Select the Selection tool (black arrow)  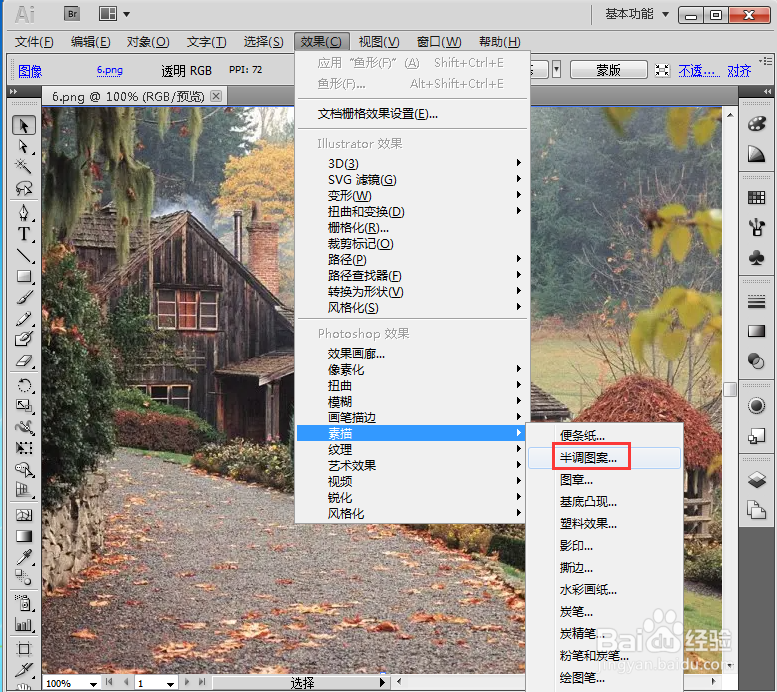pyautogui.click(x=24, y=125)
